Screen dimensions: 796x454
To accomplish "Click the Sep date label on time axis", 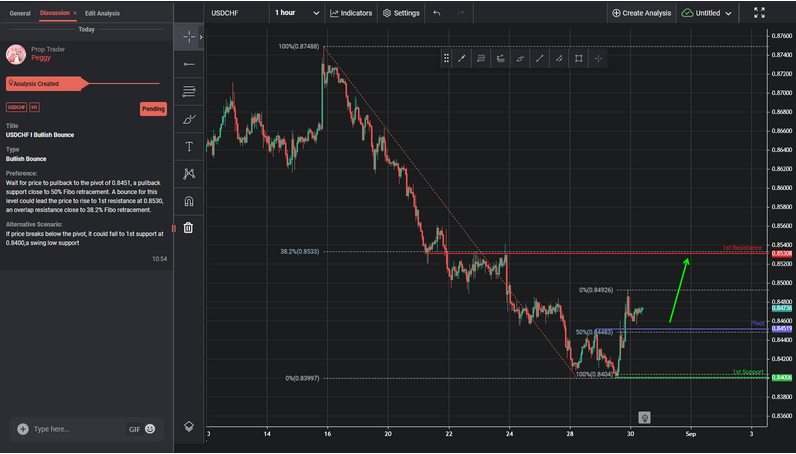I will click(x=690, y=434).
